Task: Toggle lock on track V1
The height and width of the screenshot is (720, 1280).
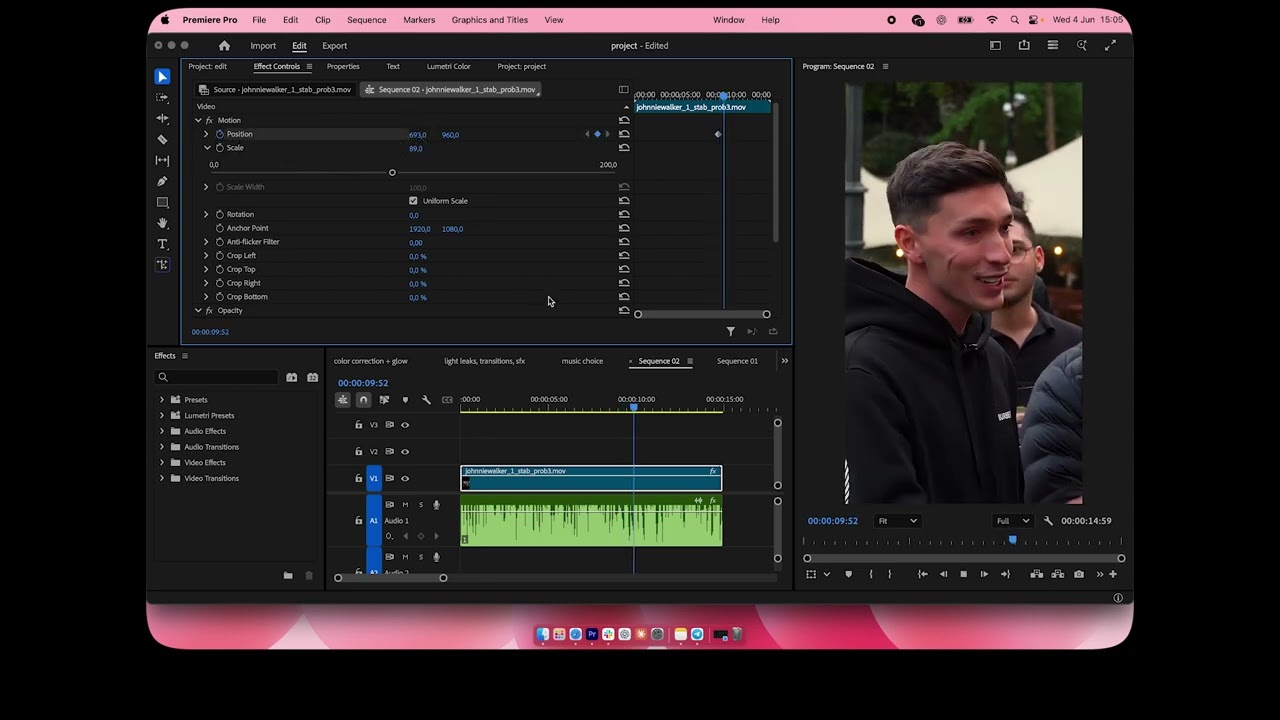Action: pos(359,479)
